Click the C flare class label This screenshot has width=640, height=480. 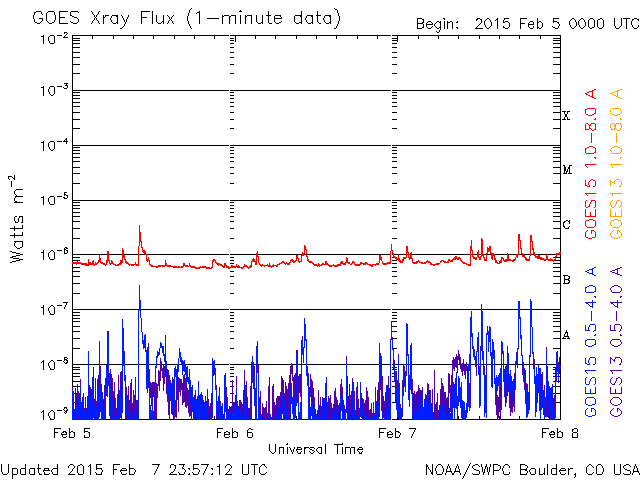click(567, 225)
